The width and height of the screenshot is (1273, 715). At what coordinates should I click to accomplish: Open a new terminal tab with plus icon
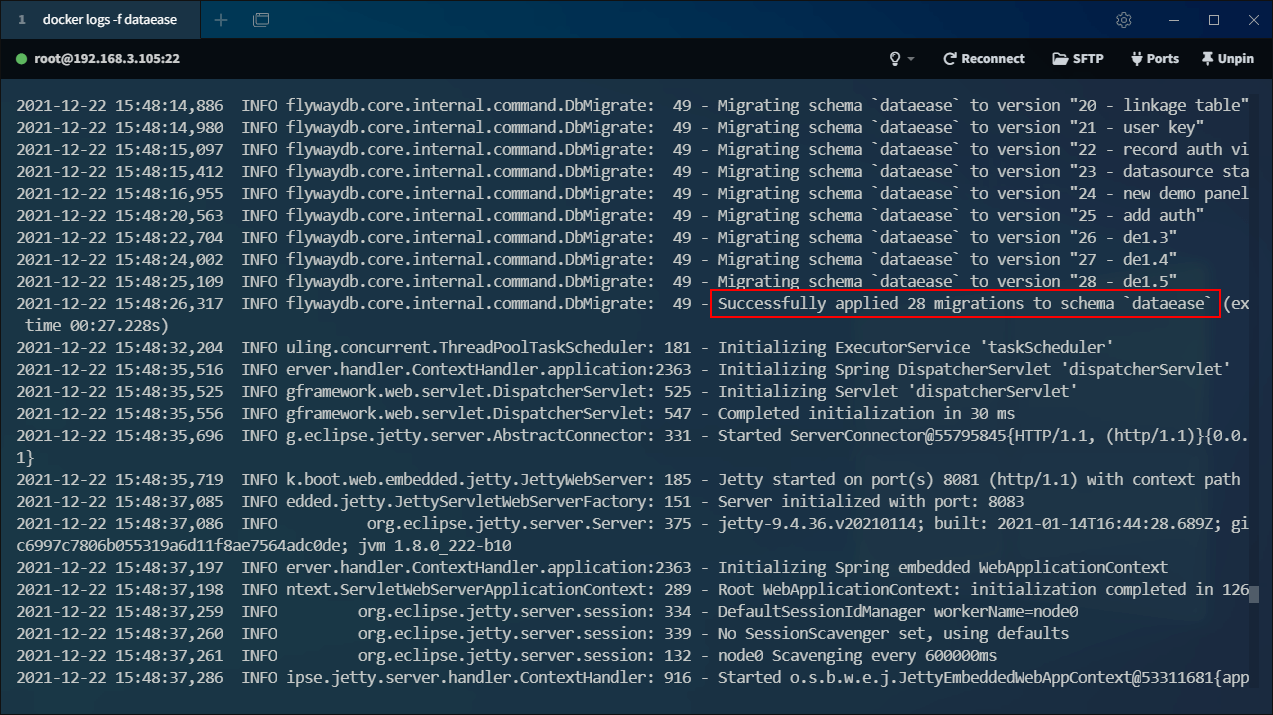(x=221, y=20)
